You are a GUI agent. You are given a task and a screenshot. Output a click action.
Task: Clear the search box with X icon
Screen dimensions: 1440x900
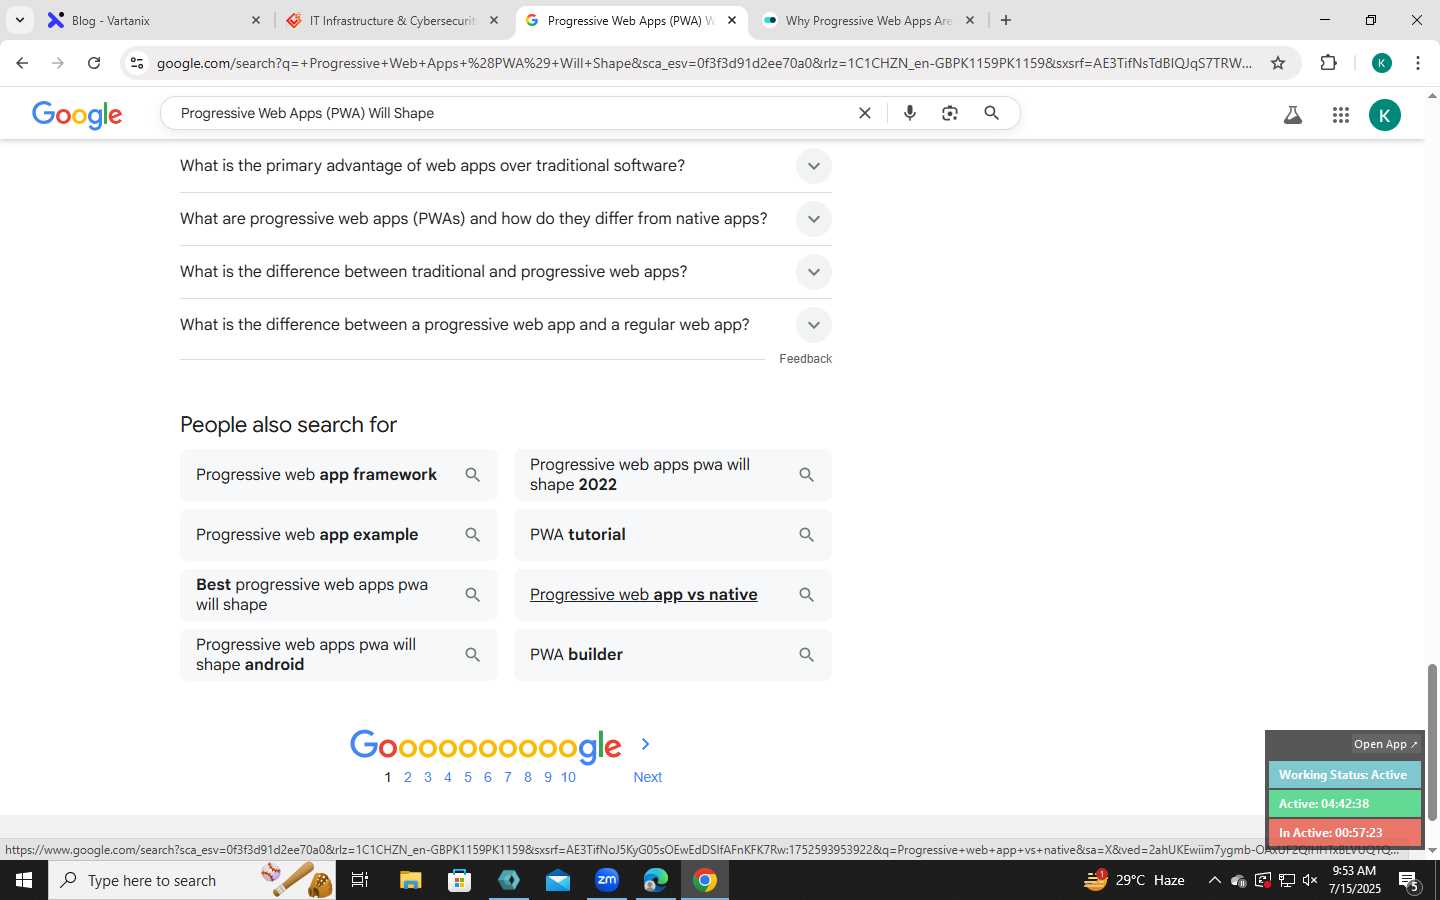pyautogui.click(x=865, y=113)
